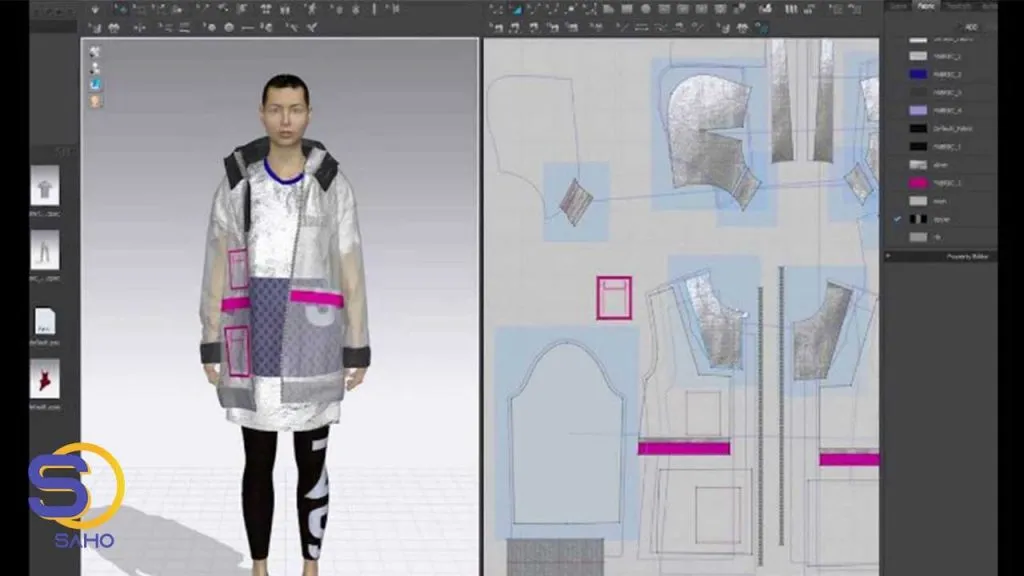Pick the lavender fabric swatch in the list
The height and width of the screenshot is (576, 1024).
(917, 110)
